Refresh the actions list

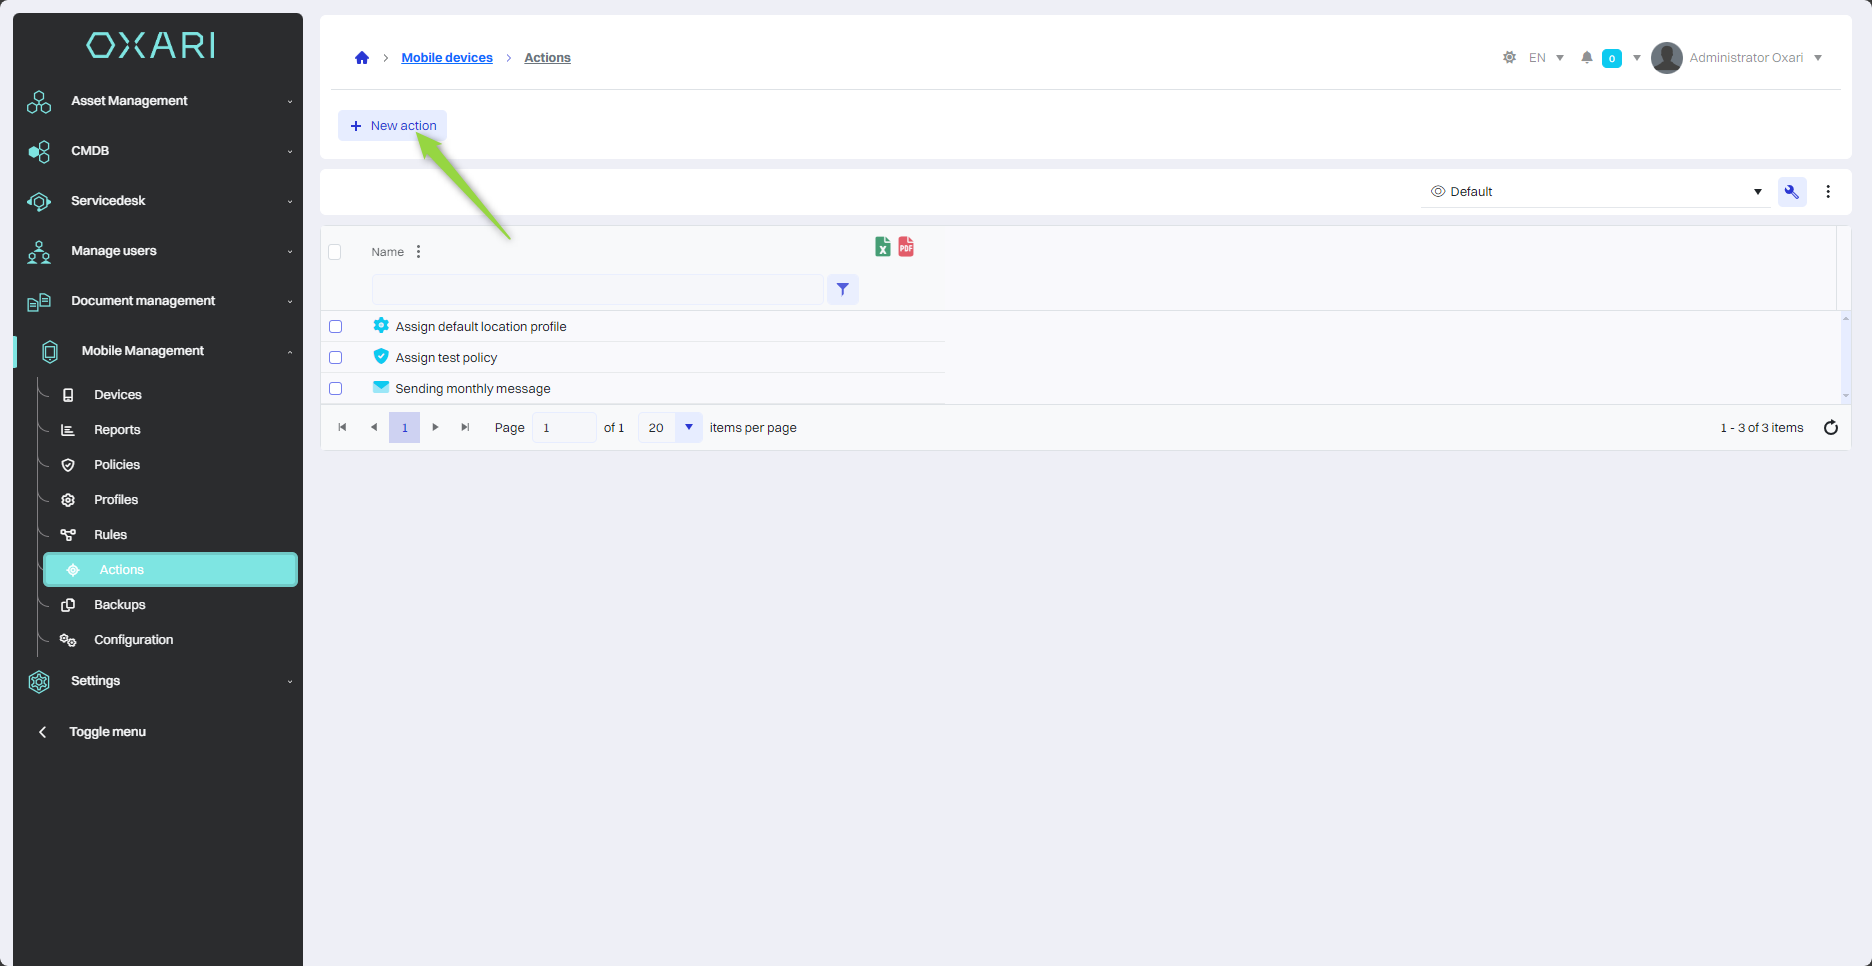(x=1831, y=428)
